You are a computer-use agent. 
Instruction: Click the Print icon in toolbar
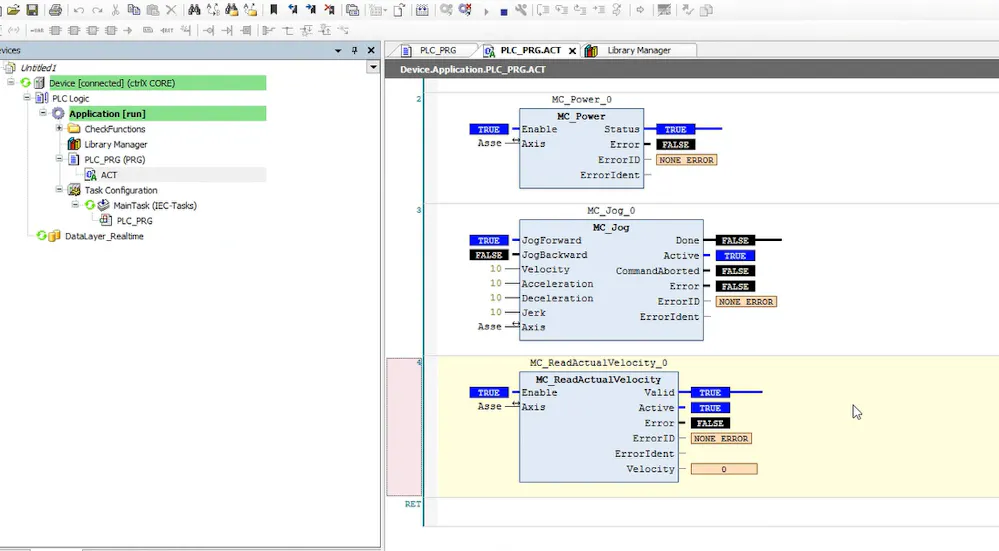click(55, 10)
